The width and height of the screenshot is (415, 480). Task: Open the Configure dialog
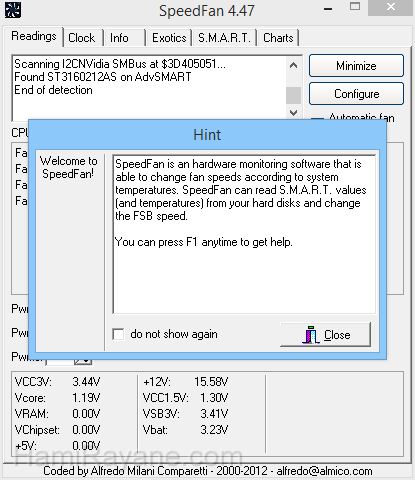[356, 94]
